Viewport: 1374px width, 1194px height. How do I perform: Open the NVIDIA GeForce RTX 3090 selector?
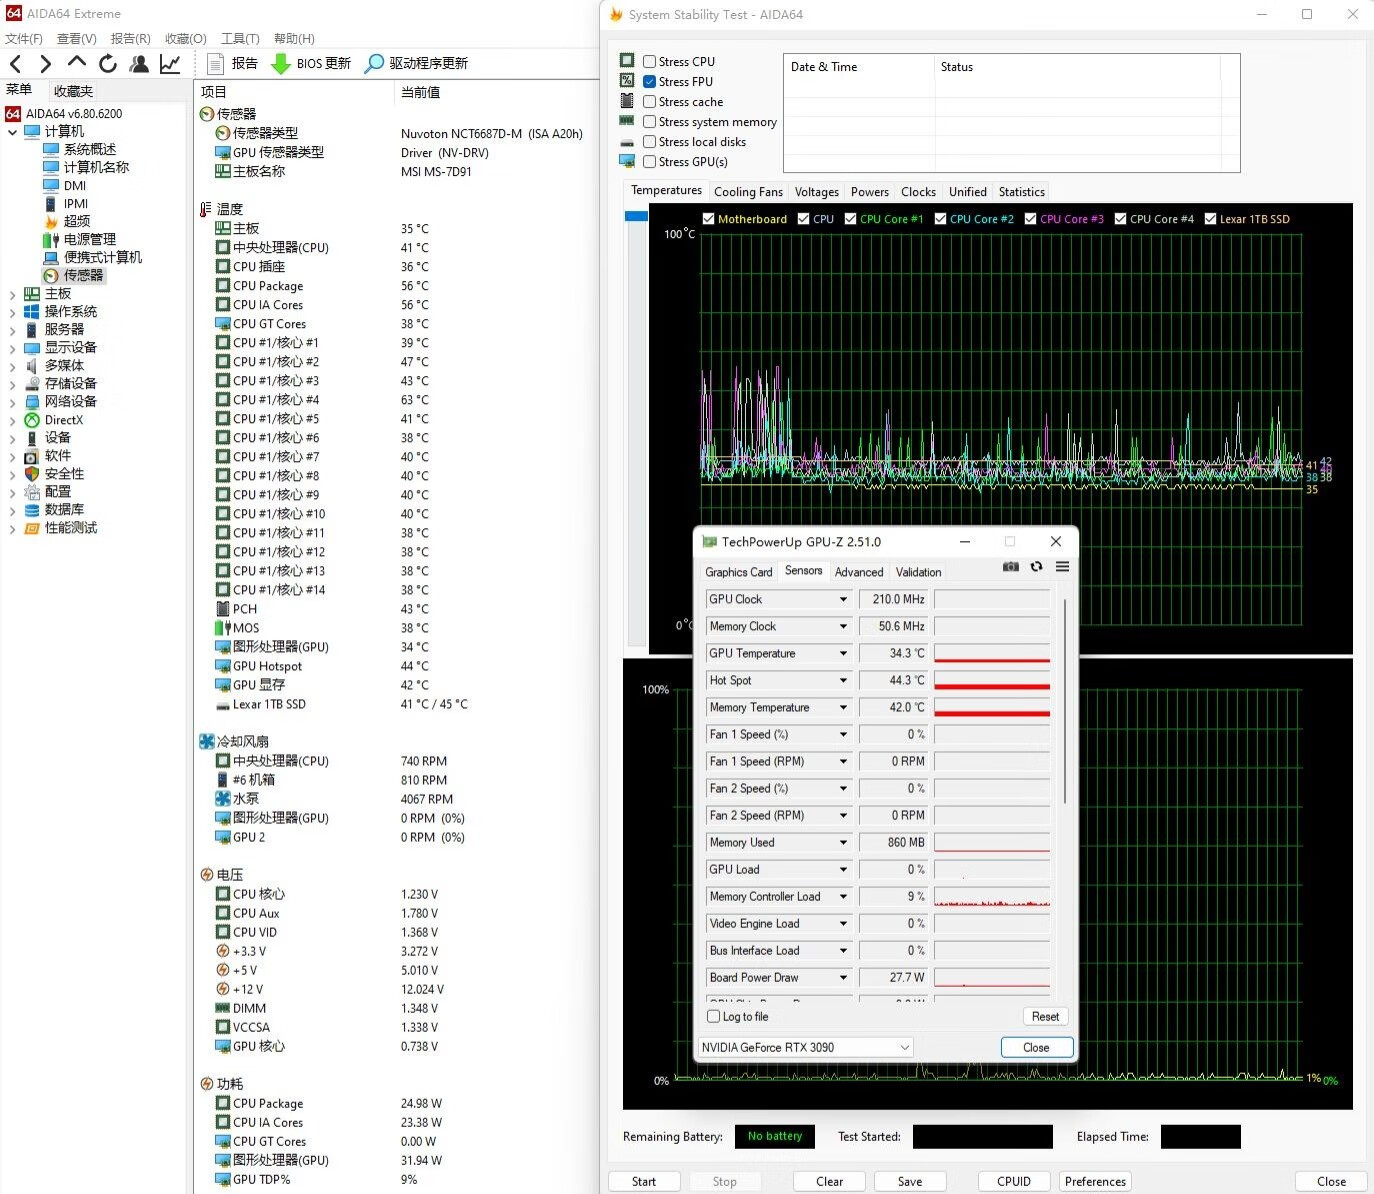(x=806, y=1047)
